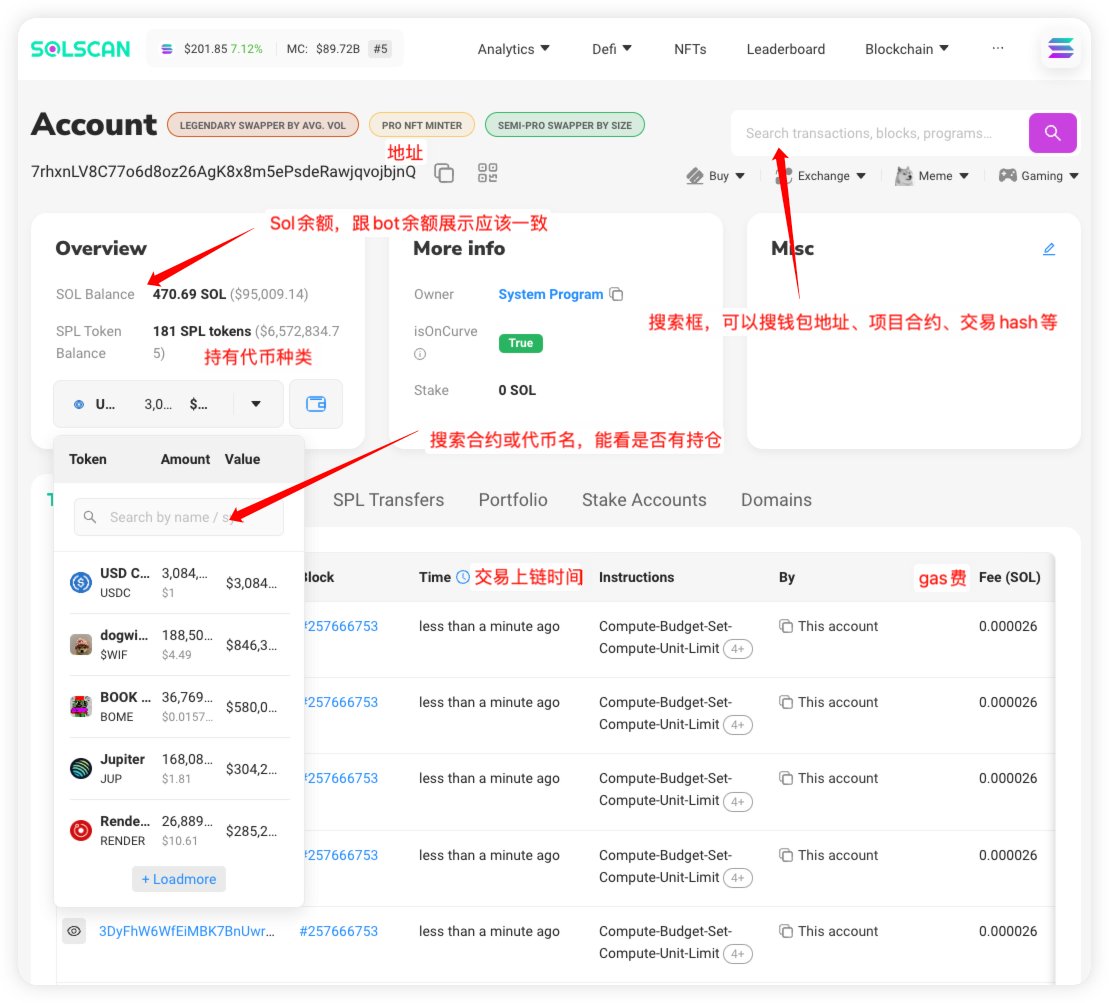
Task: Click the Loadmore button in token list
Action: (x=179, y=879)
